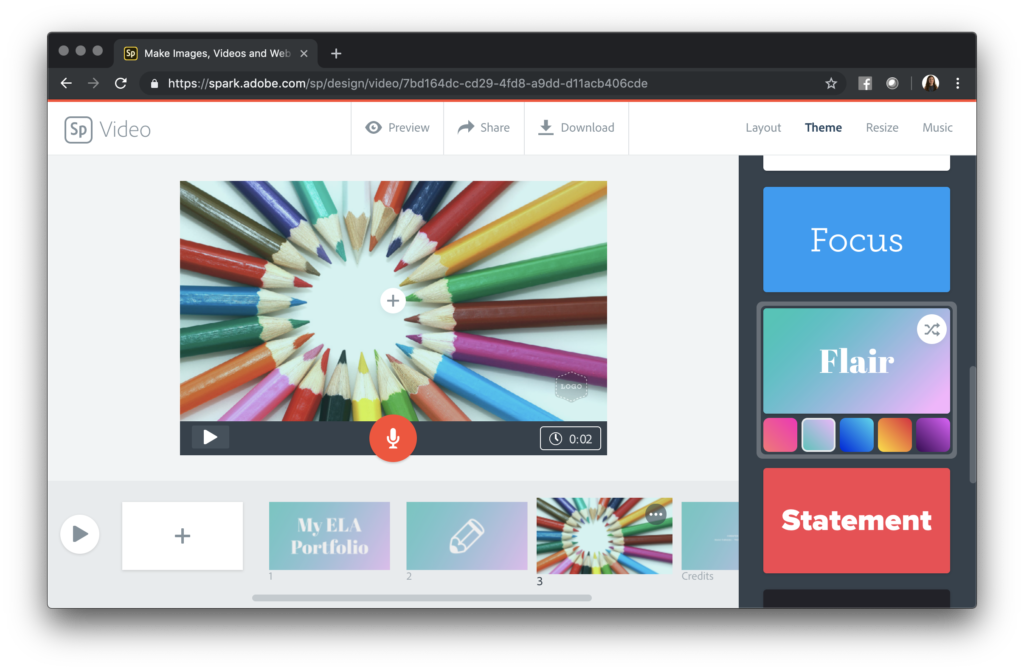Click the large play button to preview video
Image resolution: width=1024 pixels, height=671 pixels.
pyautogui.click(x=80, y=533)
